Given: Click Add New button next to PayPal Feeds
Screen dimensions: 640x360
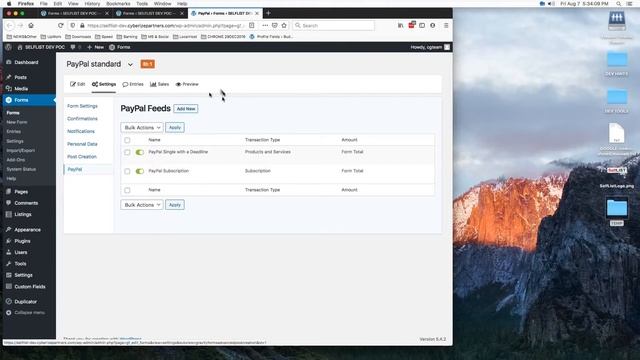Looking at the screenshot, I should [186, 109].
